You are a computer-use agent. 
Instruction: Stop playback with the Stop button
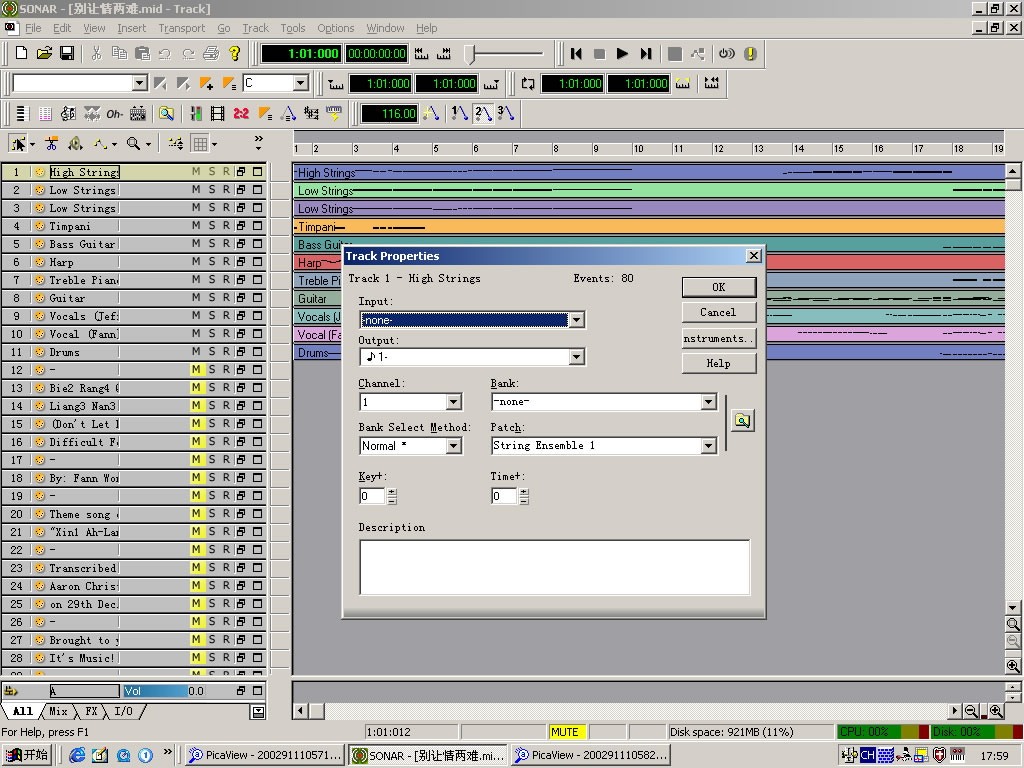[x=599, y=54]
